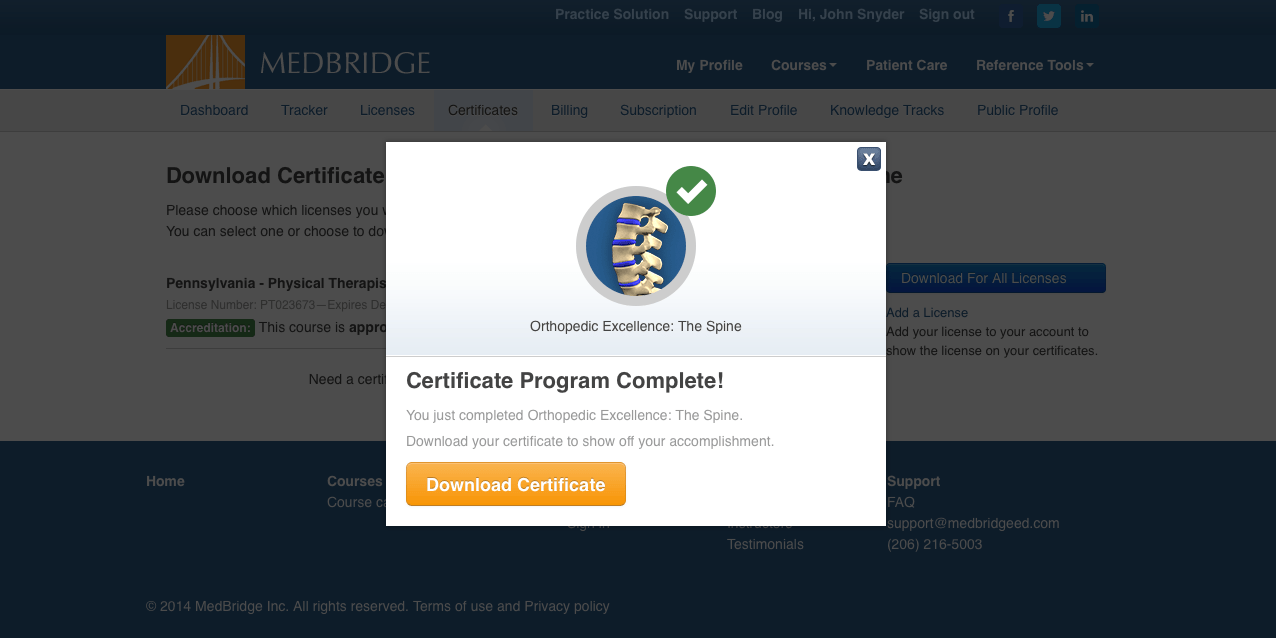Open the My Profile menu
1276x638 pixels.
point(709,65)
